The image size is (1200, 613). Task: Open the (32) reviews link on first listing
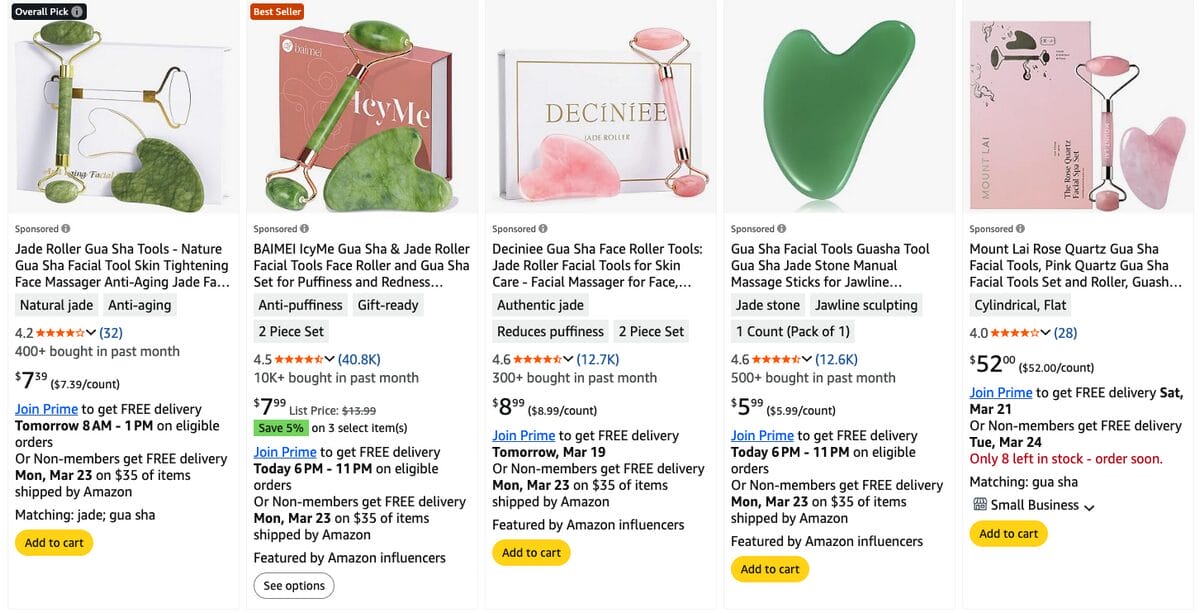pyautogui.click(x=110, y=331)
